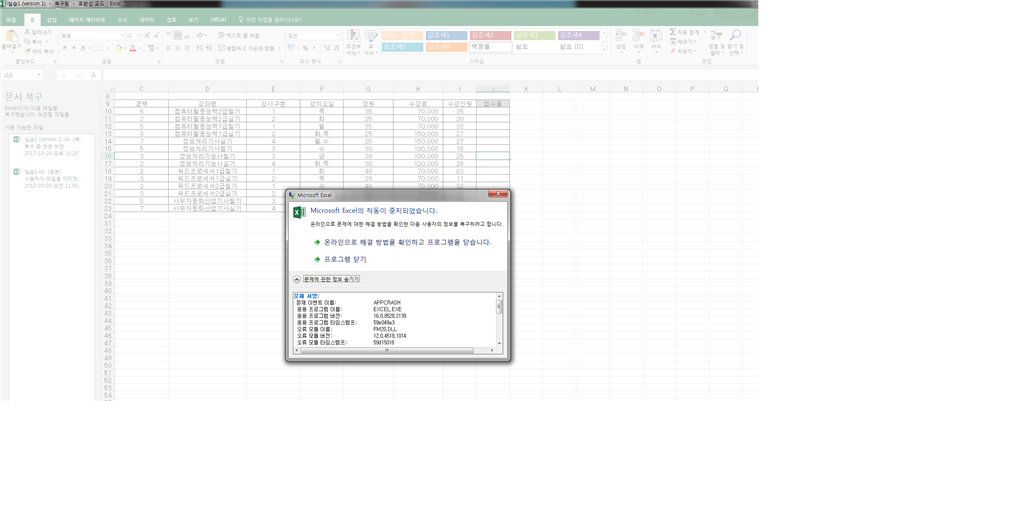Click the percent style (%) icon
This screenshot has height=528, width=1024.
[306, 48]
